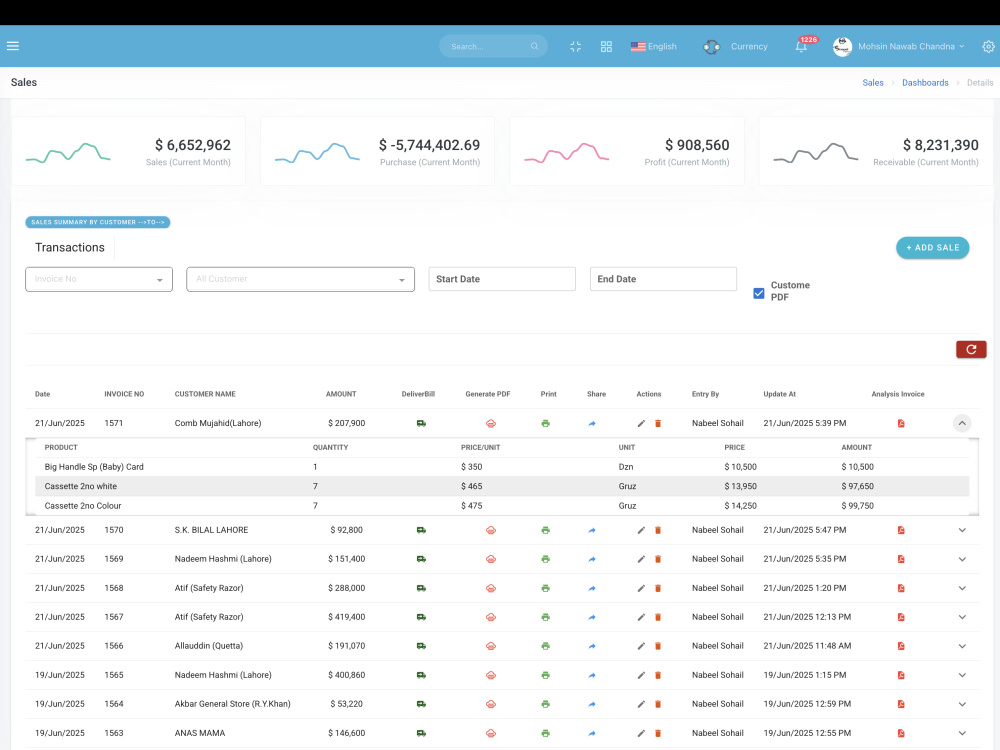Click customer name ANAS MAMA
This screenshot has width=1000, height=750.
click(x=200, y=733)
